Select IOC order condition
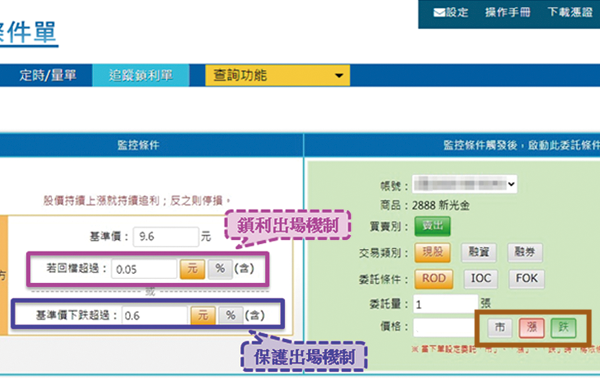600x385 pixels. pyautogui.click(x=481, y=279)
